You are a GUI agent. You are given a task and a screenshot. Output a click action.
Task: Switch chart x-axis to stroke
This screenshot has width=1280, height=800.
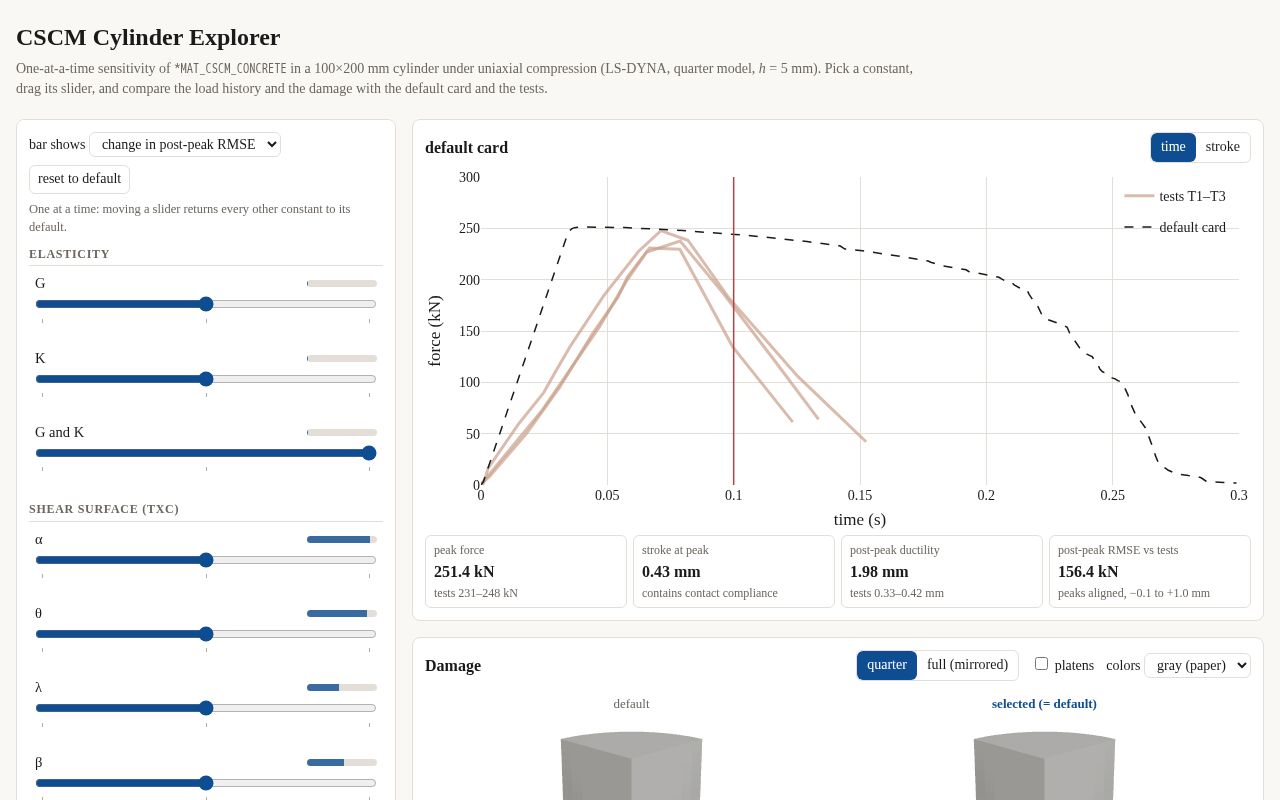point(1222,147)
